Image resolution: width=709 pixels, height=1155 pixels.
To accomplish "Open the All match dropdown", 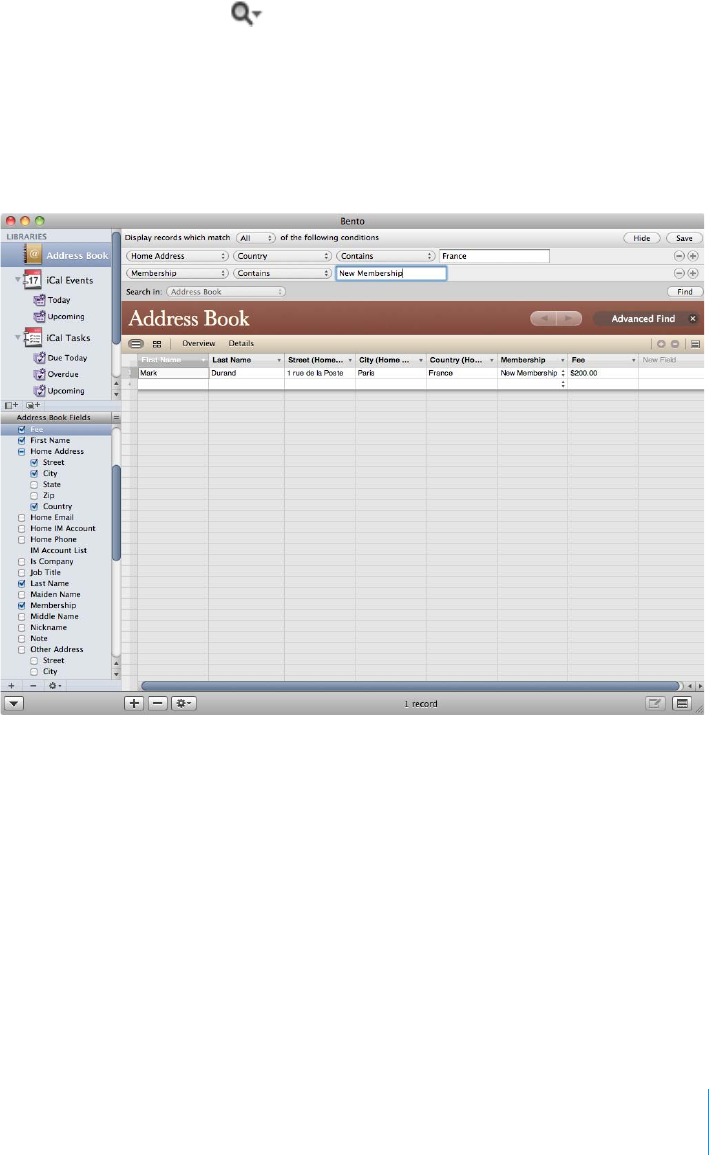I will point(255,238).
